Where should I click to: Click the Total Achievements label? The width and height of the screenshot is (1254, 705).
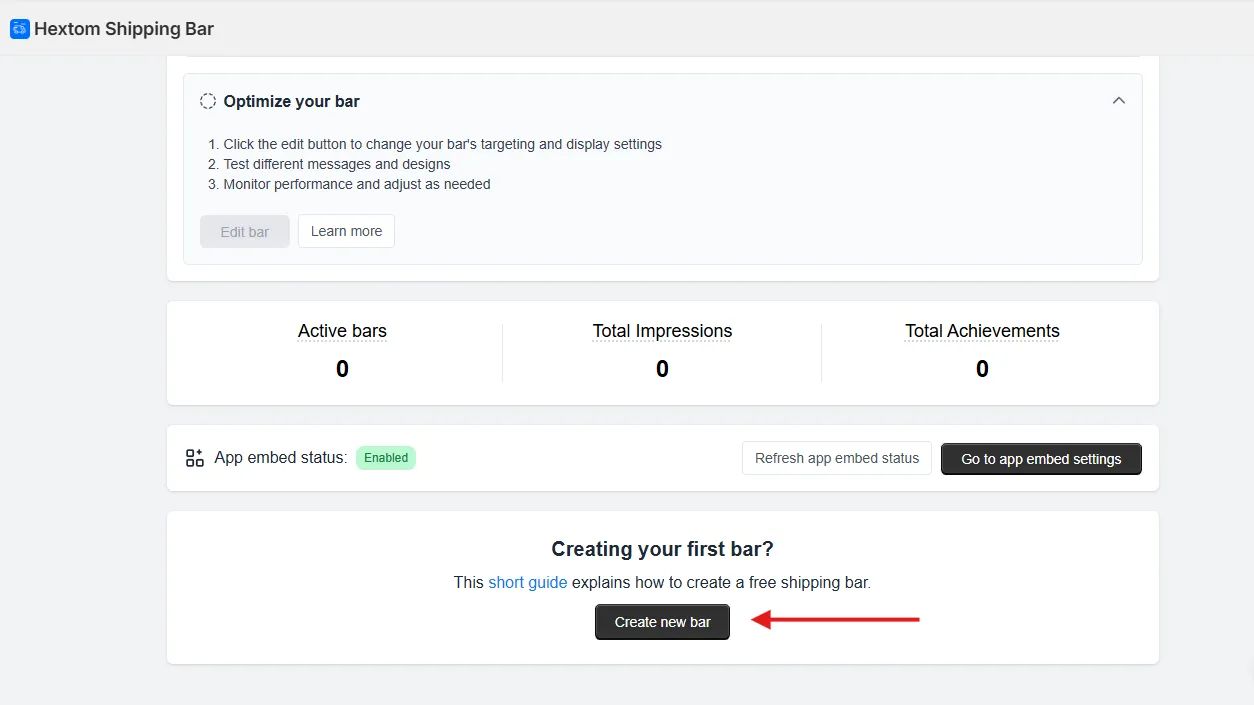pyautogui.click(x=982, y=331)
